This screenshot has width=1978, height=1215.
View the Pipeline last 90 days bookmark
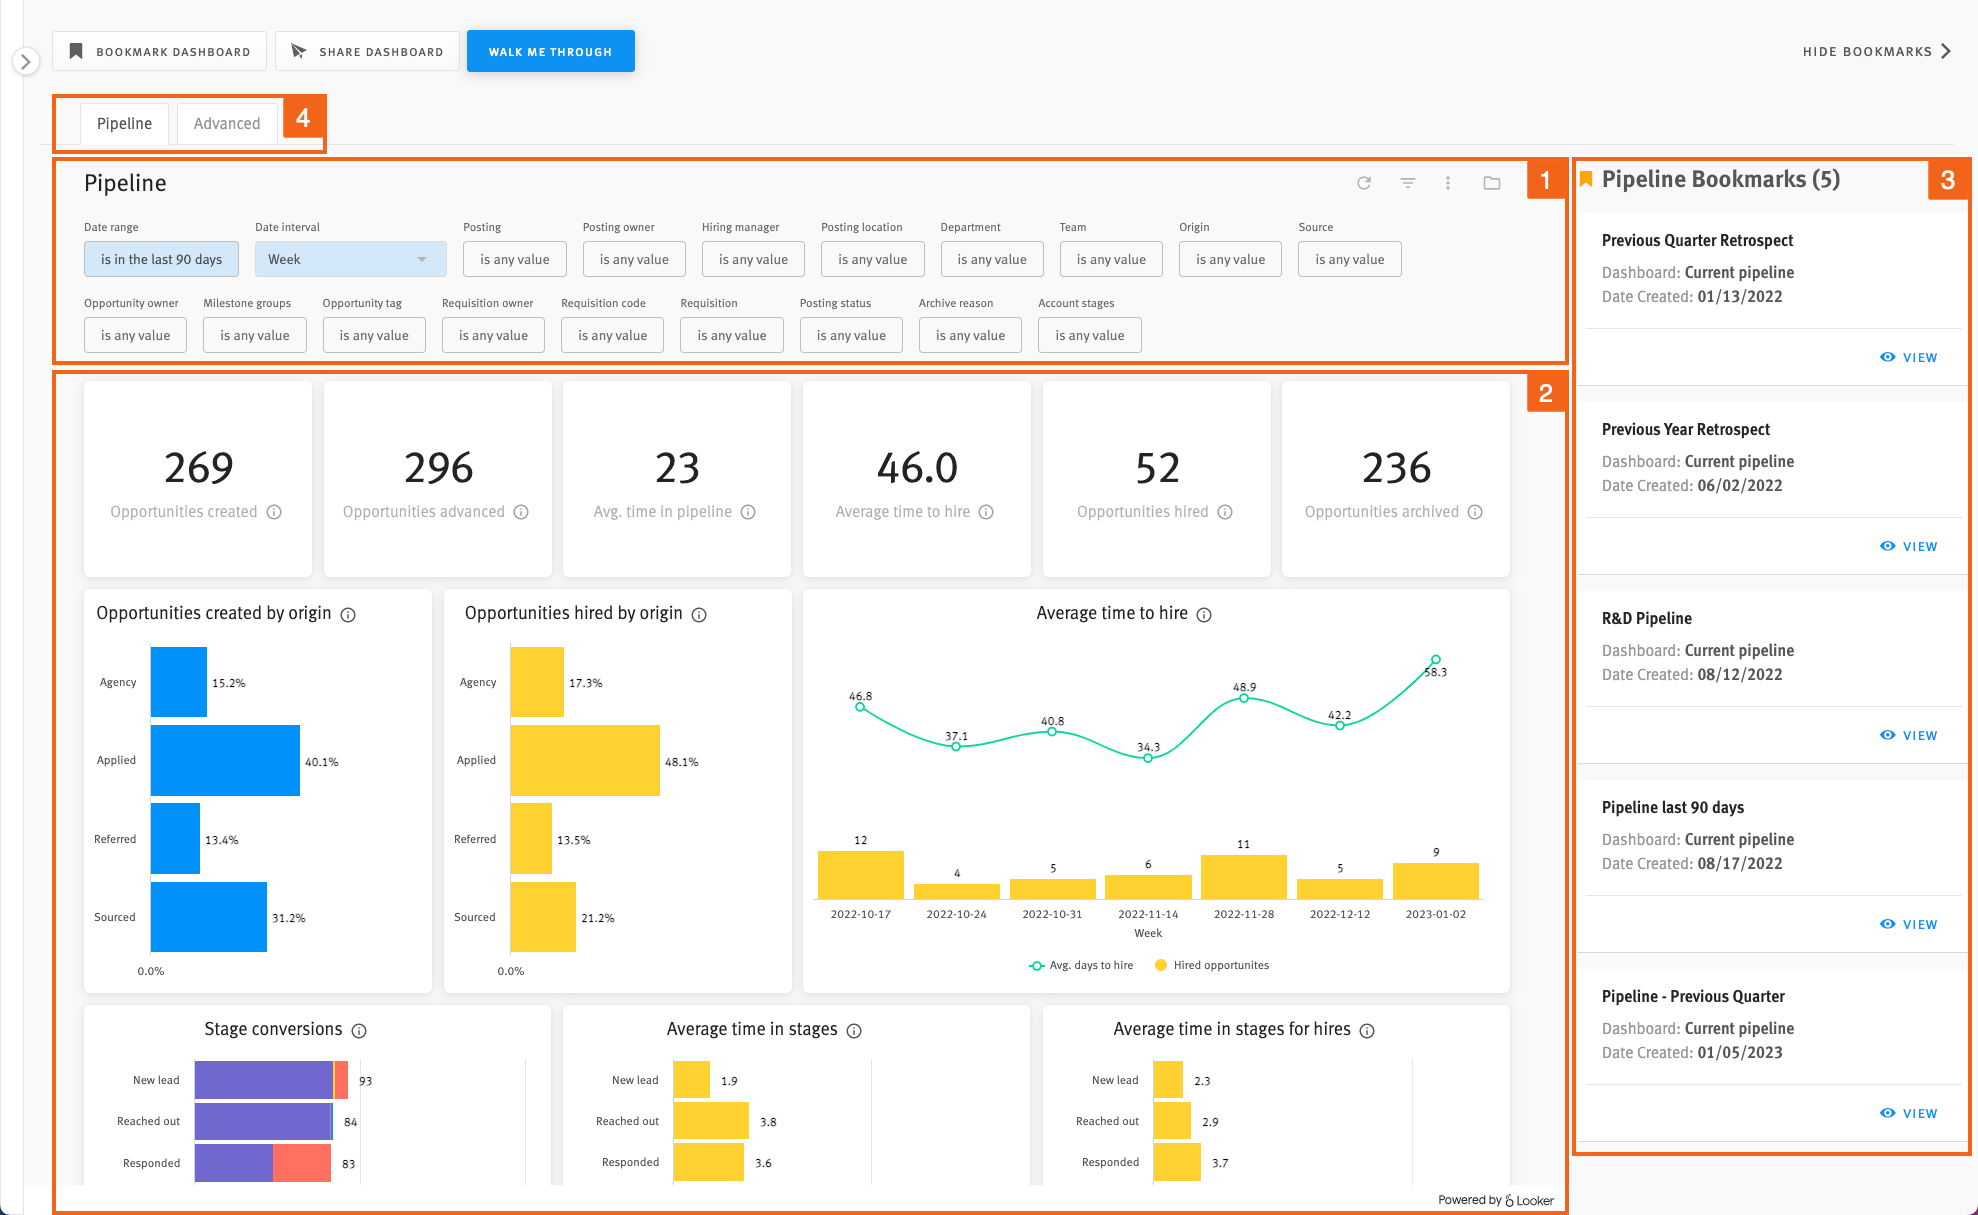pos(1909,924)
